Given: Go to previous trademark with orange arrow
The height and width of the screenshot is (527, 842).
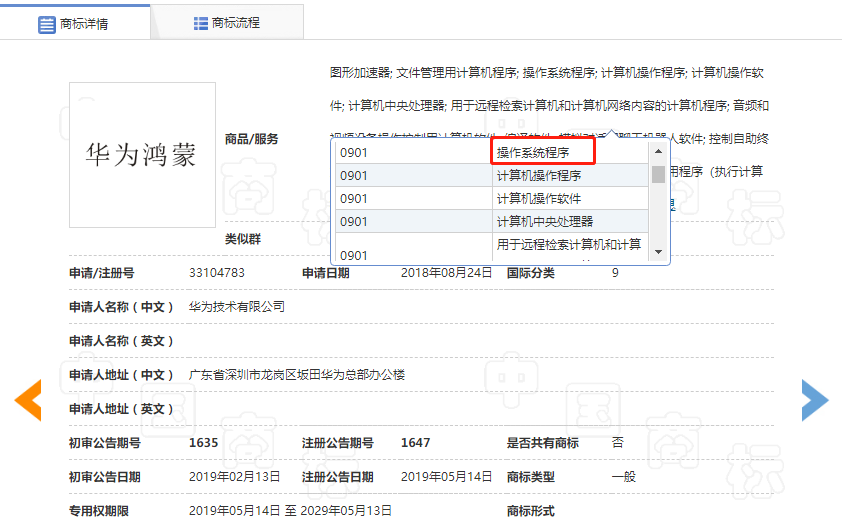Looking at the screenshot, I should 28,400.
